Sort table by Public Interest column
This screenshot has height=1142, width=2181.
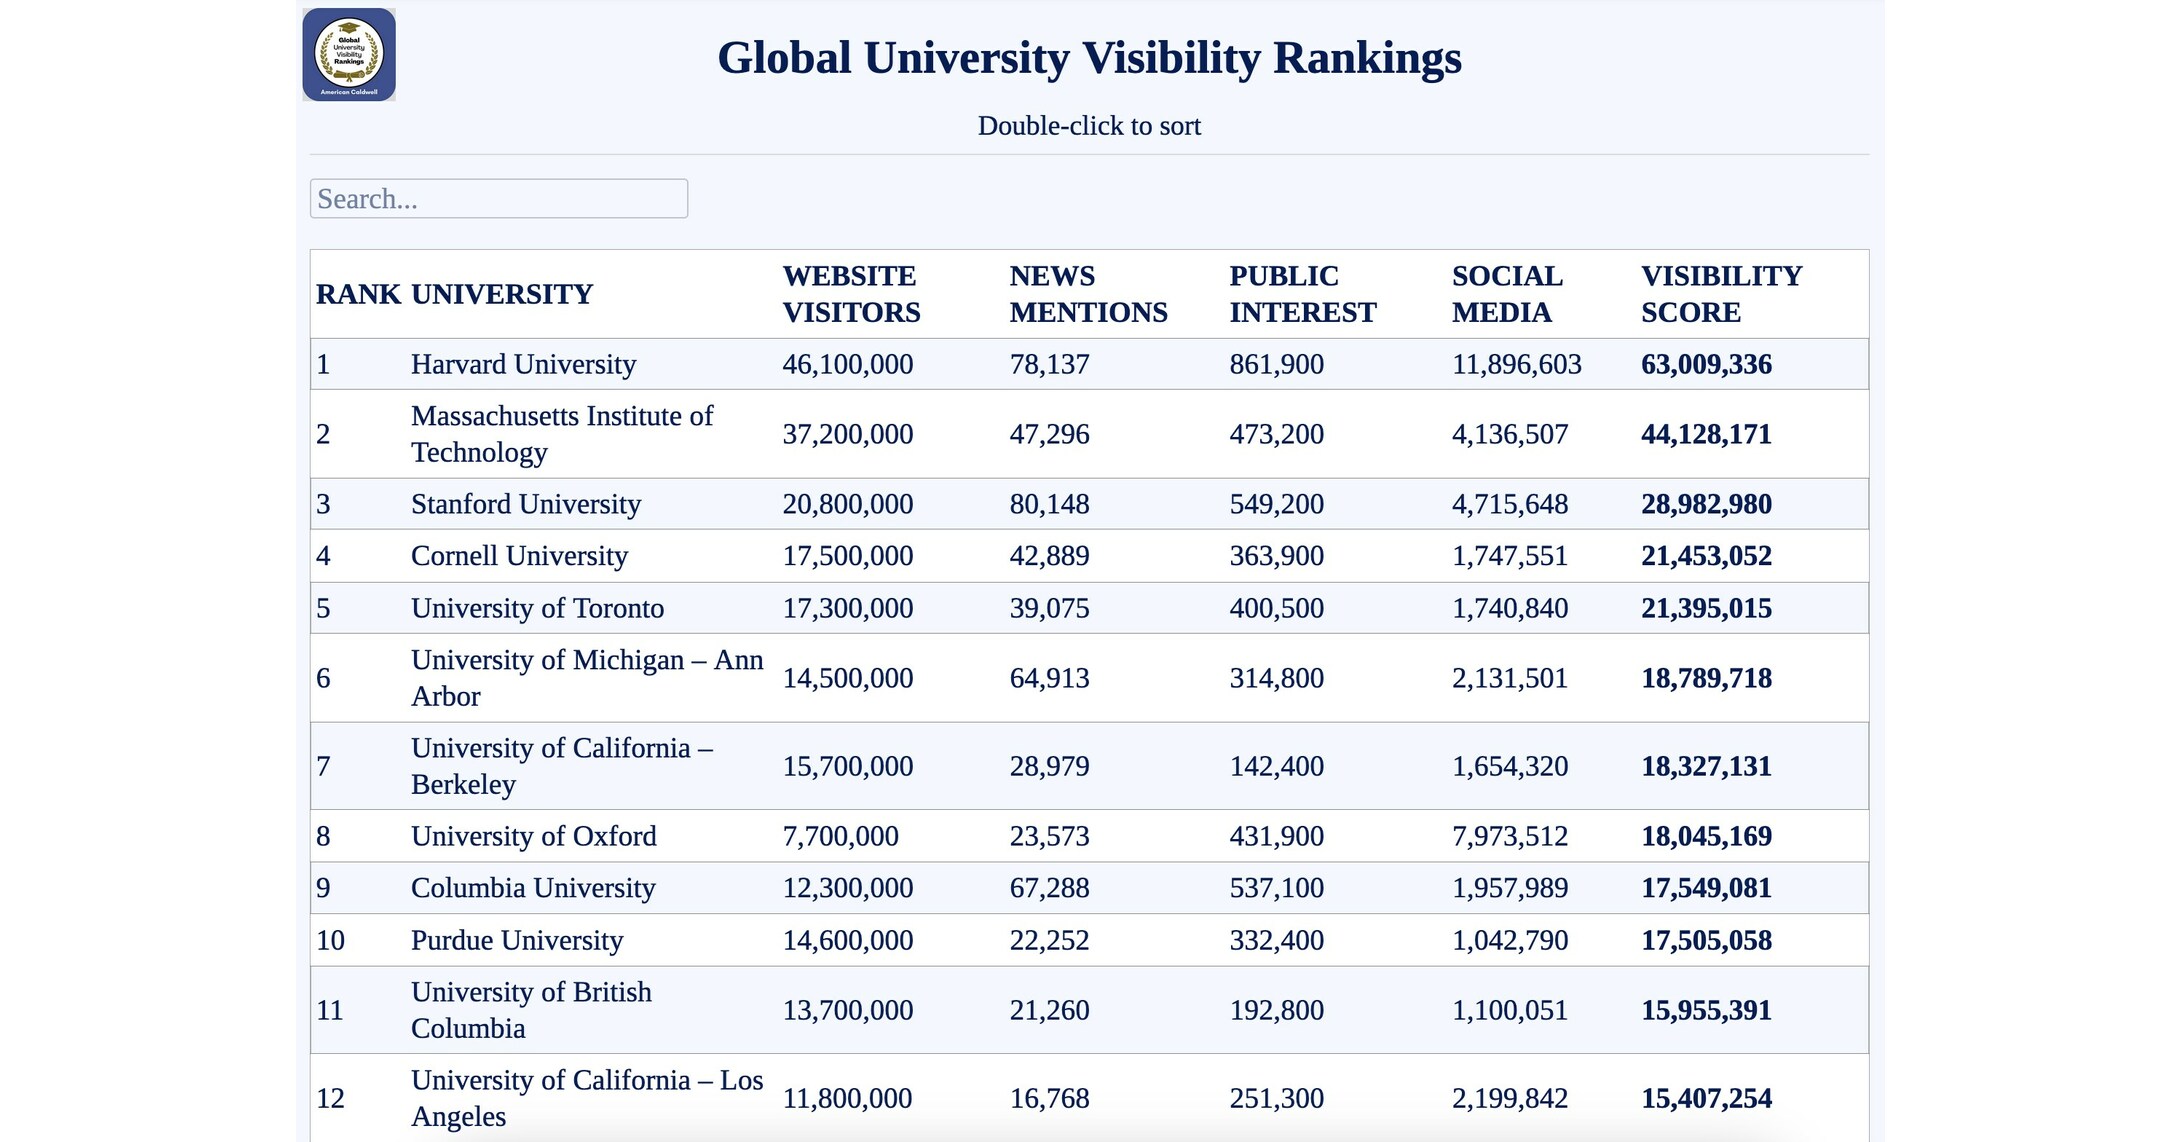1301,293
